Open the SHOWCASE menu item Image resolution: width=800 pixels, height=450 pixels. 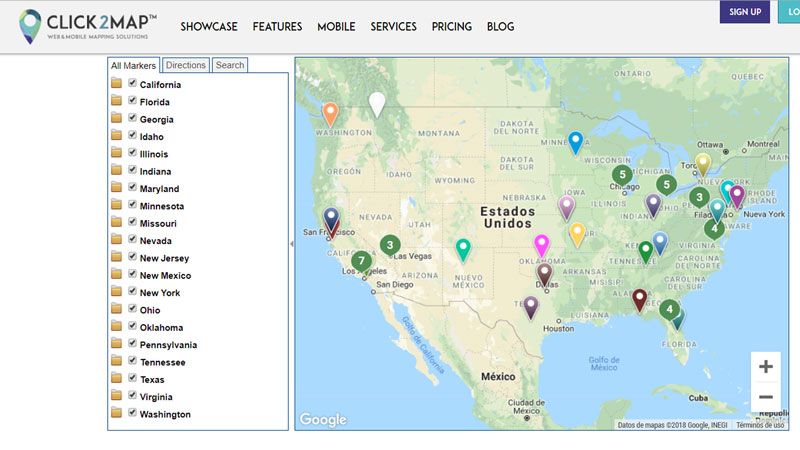pyautogui.click(x=209, y=27)
